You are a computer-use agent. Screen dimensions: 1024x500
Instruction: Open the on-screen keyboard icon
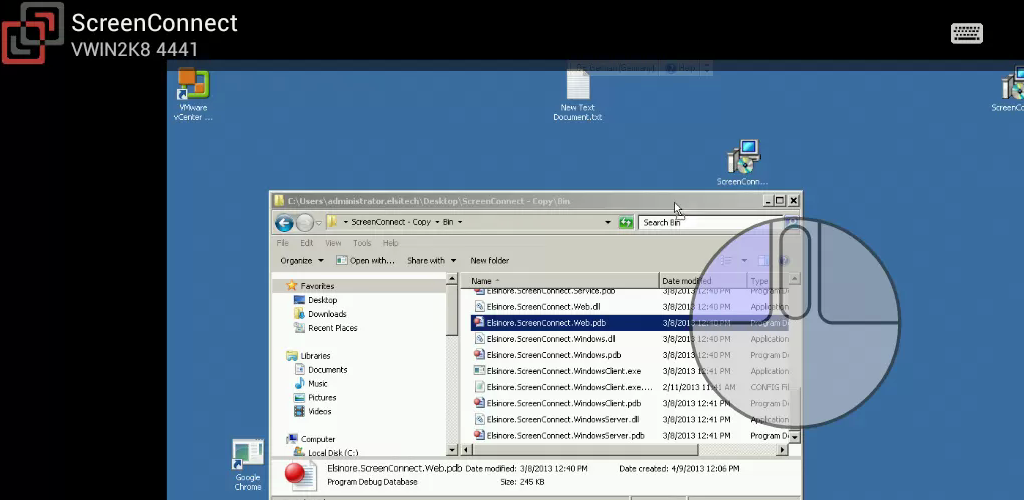(x=967, y=33)
